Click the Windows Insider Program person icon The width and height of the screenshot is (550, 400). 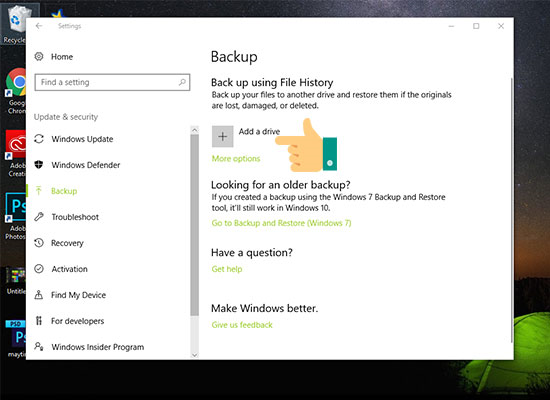click(39, 347)
